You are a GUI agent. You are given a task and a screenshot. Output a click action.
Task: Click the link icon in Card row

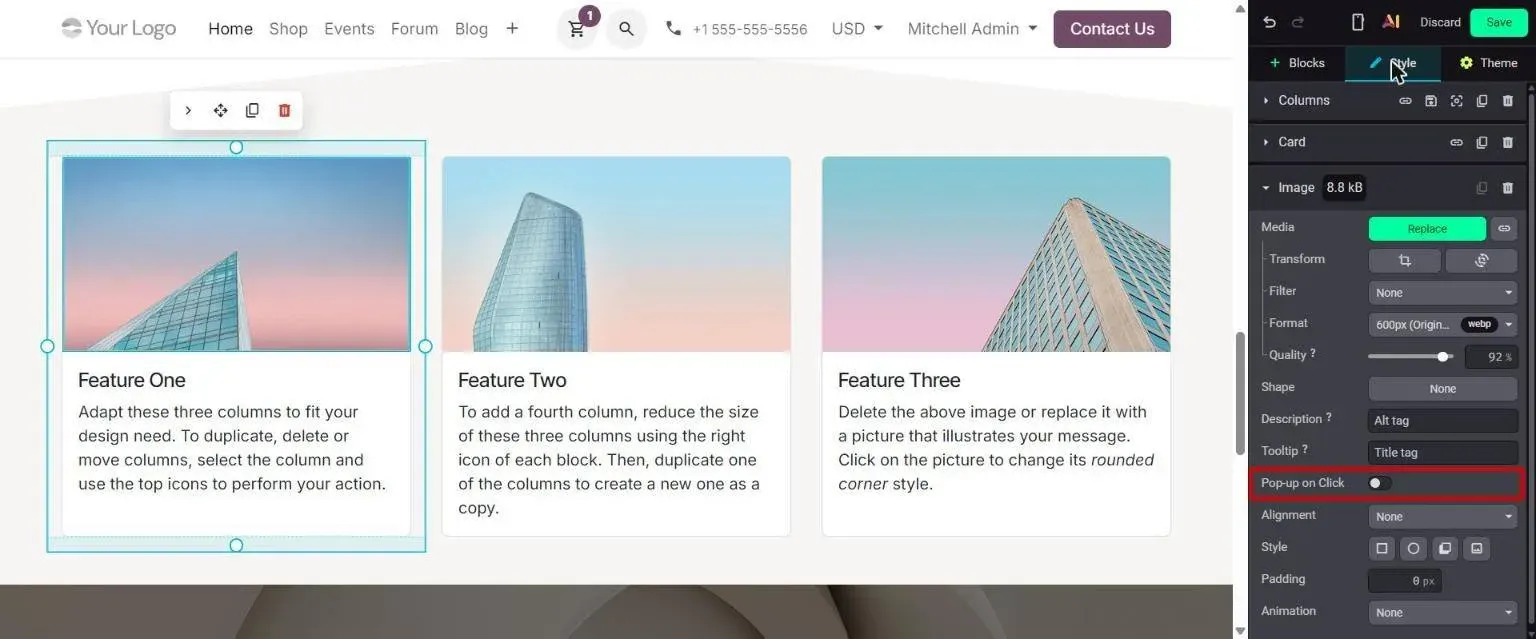tap(1456, 143)
